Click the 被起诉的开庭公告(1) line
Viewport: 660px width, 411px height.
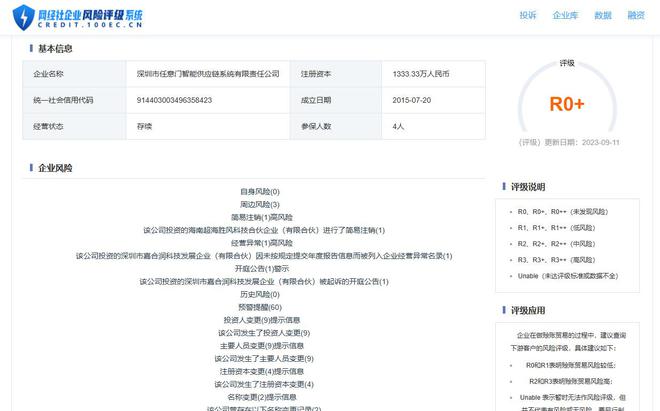point(264,282)
